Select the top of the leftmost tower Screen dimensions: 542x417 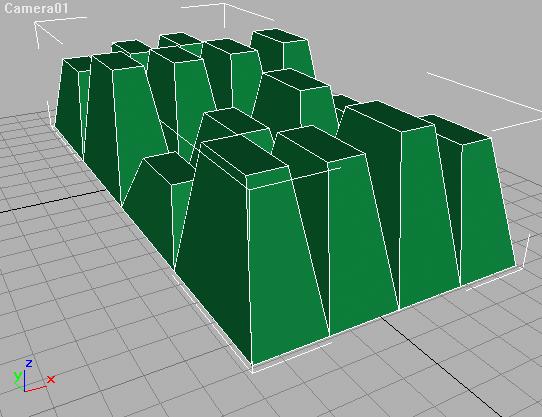(77, 64)
